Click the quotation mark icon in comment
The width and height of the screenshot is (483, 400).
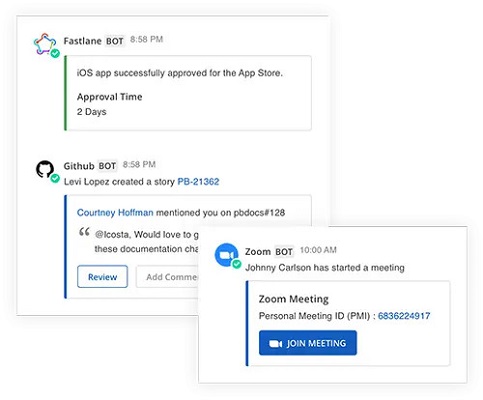tap(84, 232)
